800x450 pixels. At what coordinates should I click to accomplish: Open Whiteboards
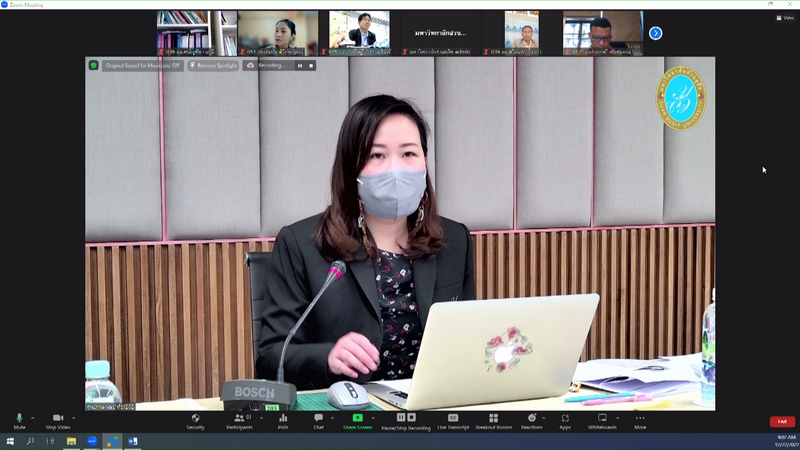point(602,421)
